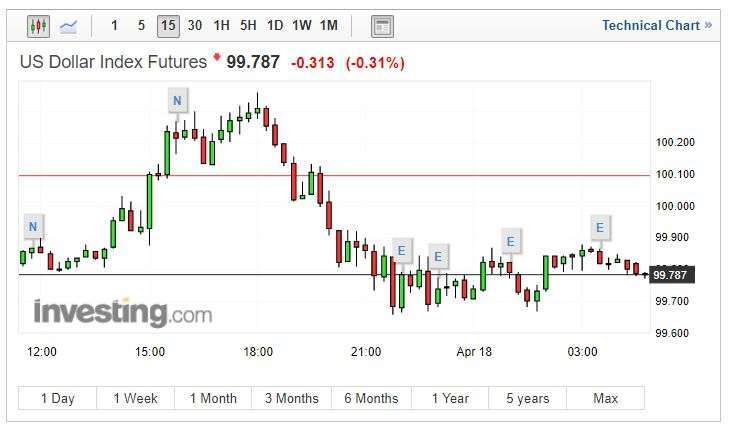The width and height of the screenshot is (730, 431).
Task: Open the Technical Chart link
Action: point(657,26)
